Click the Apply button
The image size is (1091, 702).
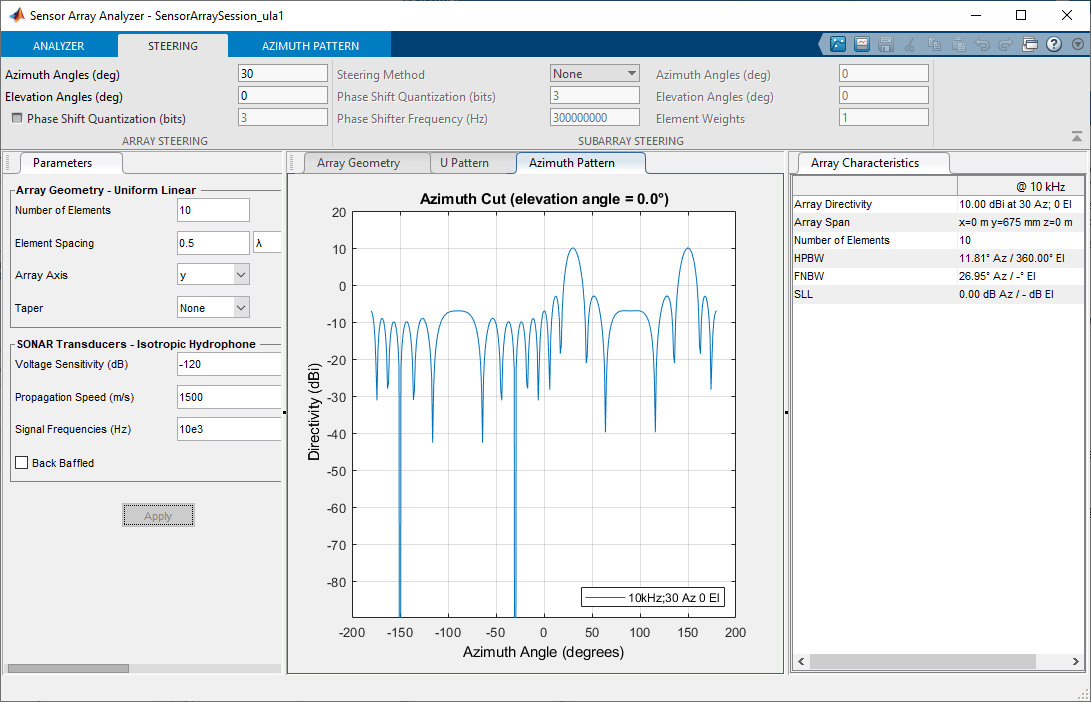pyautogui.click(x=158, y=515)
